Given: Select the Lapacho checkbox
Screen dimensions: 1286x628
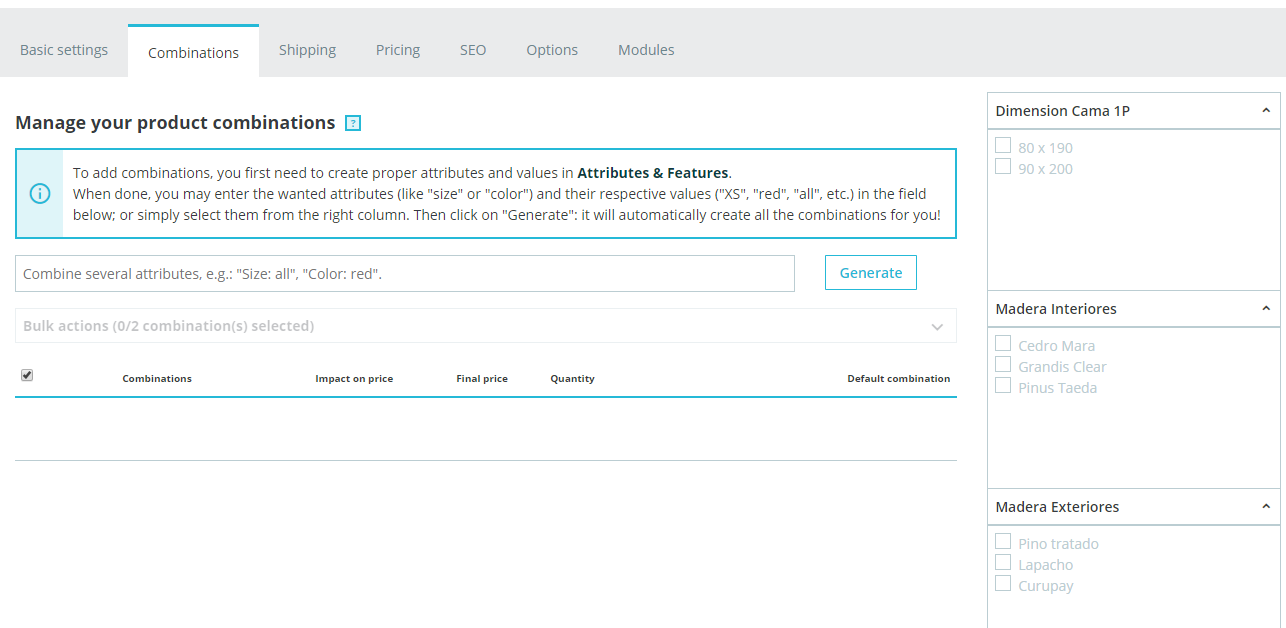Looking at the screenshot, I should [x=1003, y=563].
